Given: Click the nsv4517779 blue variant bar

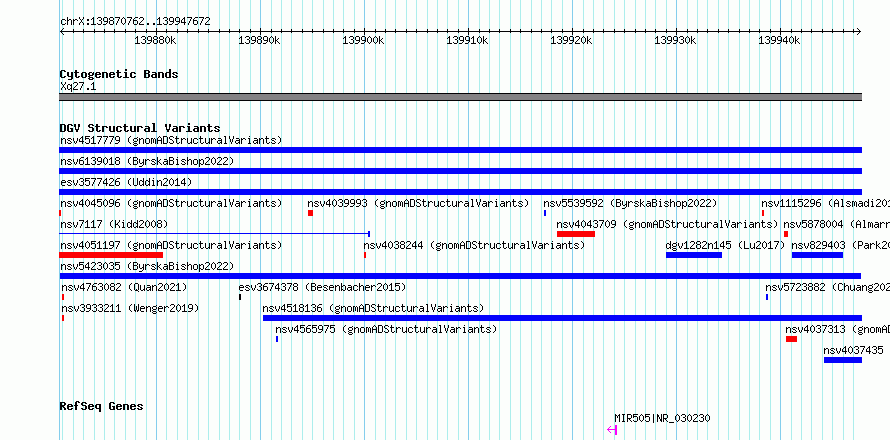Looking at the screenshot, I should (460, 150).
